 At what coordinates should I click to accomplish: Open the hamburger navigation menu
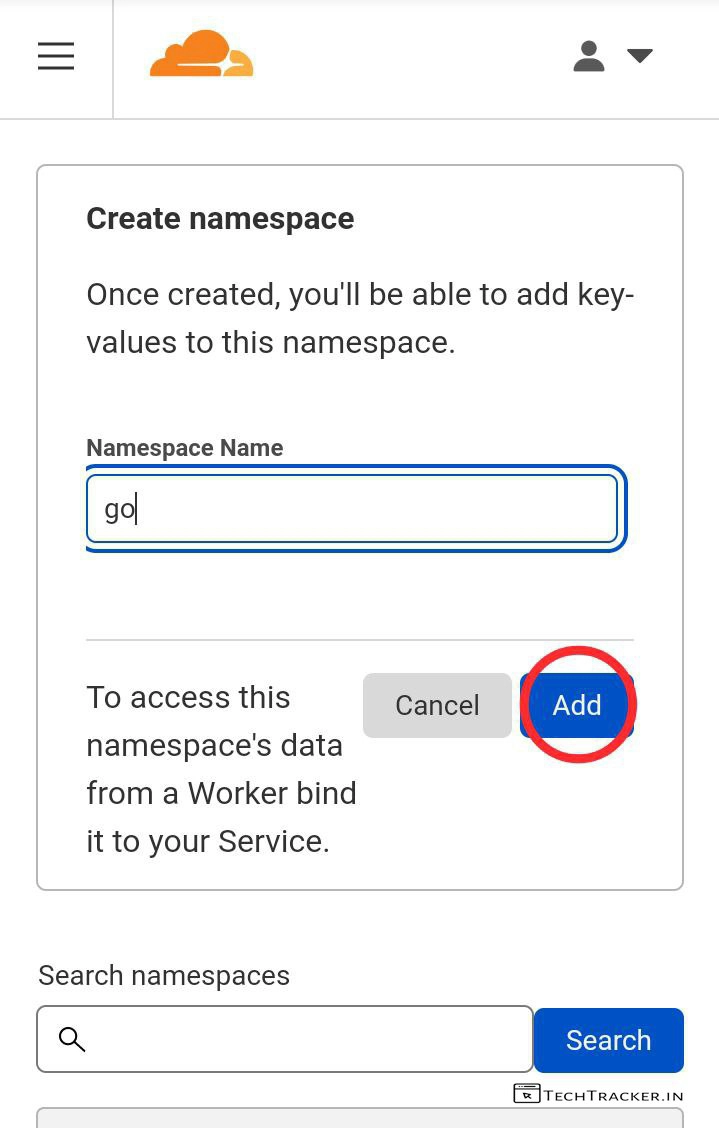tap(56, 56)
